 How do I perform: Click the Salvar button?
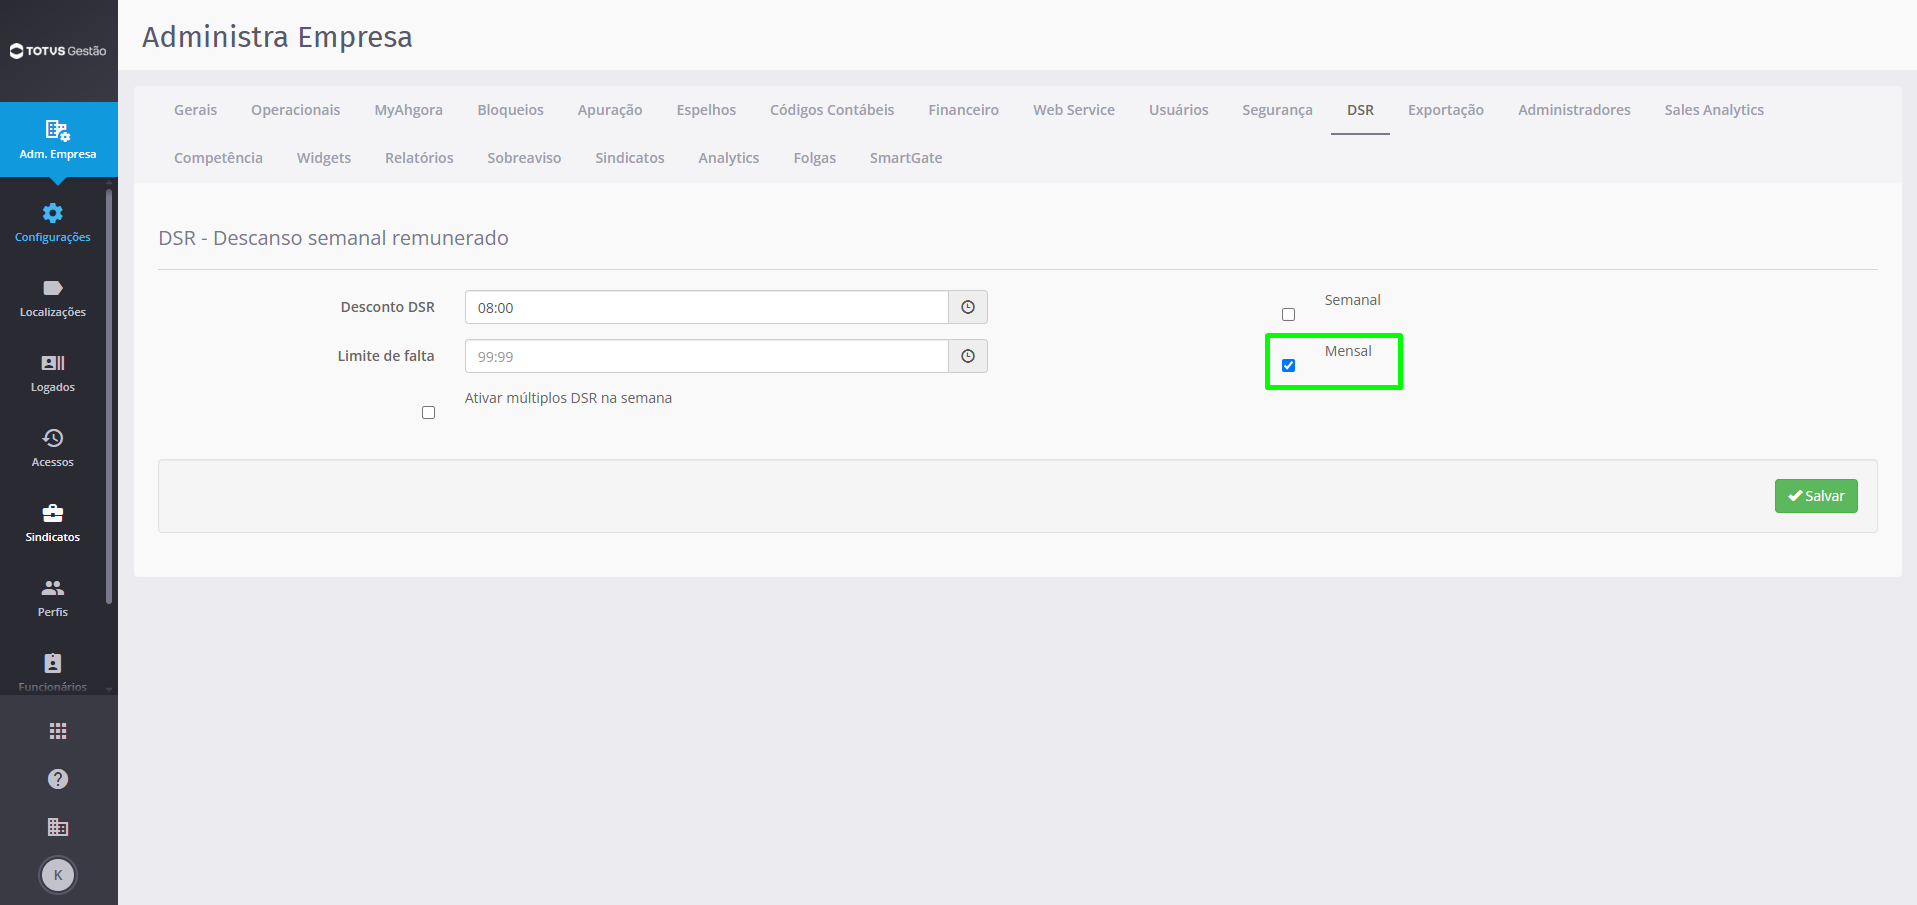pyautogui.click(x=1816, y=496)
